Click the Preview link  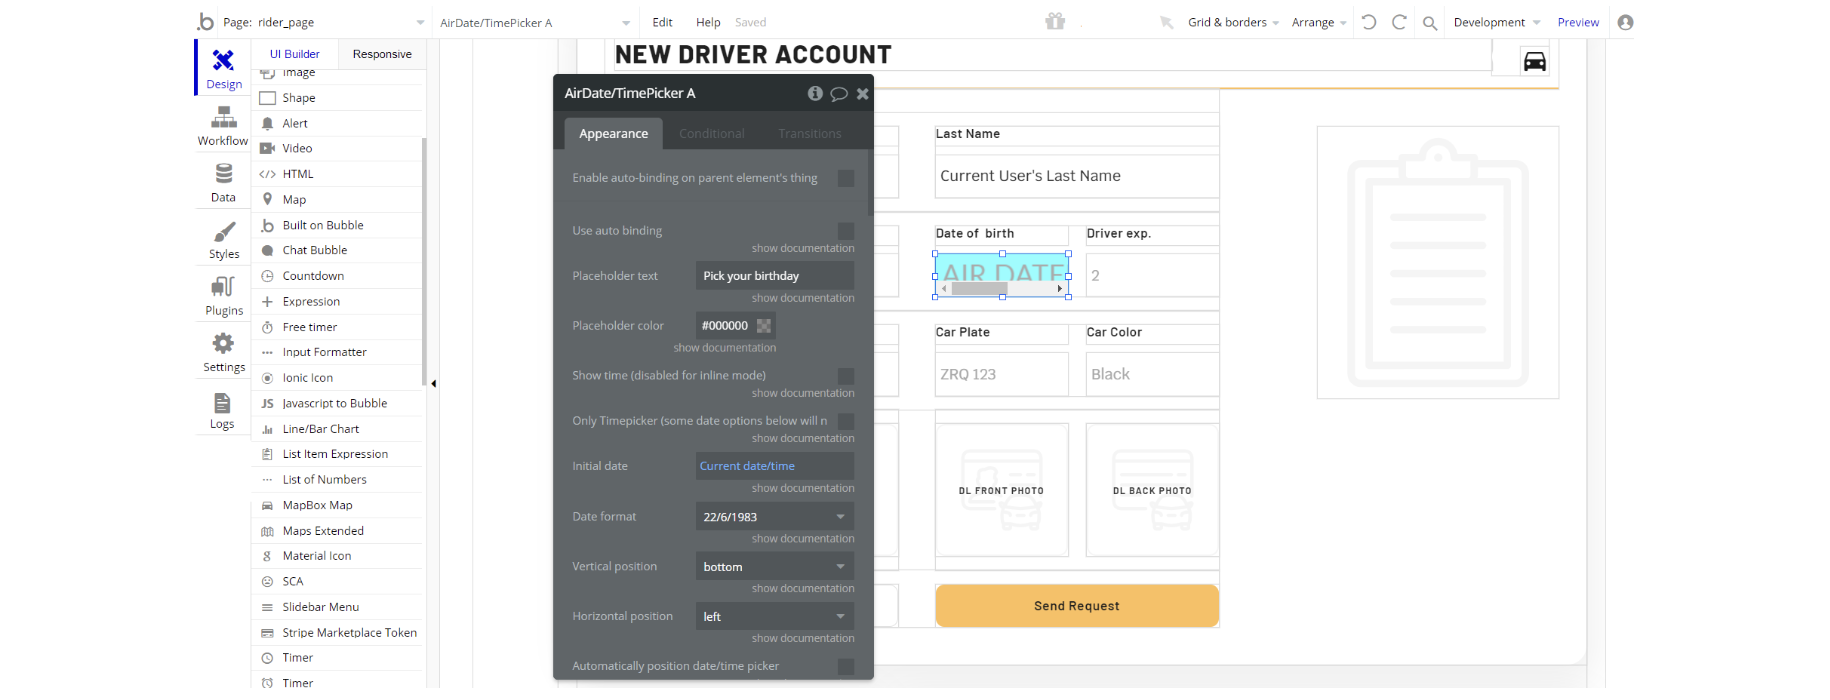click(1578, 22)
